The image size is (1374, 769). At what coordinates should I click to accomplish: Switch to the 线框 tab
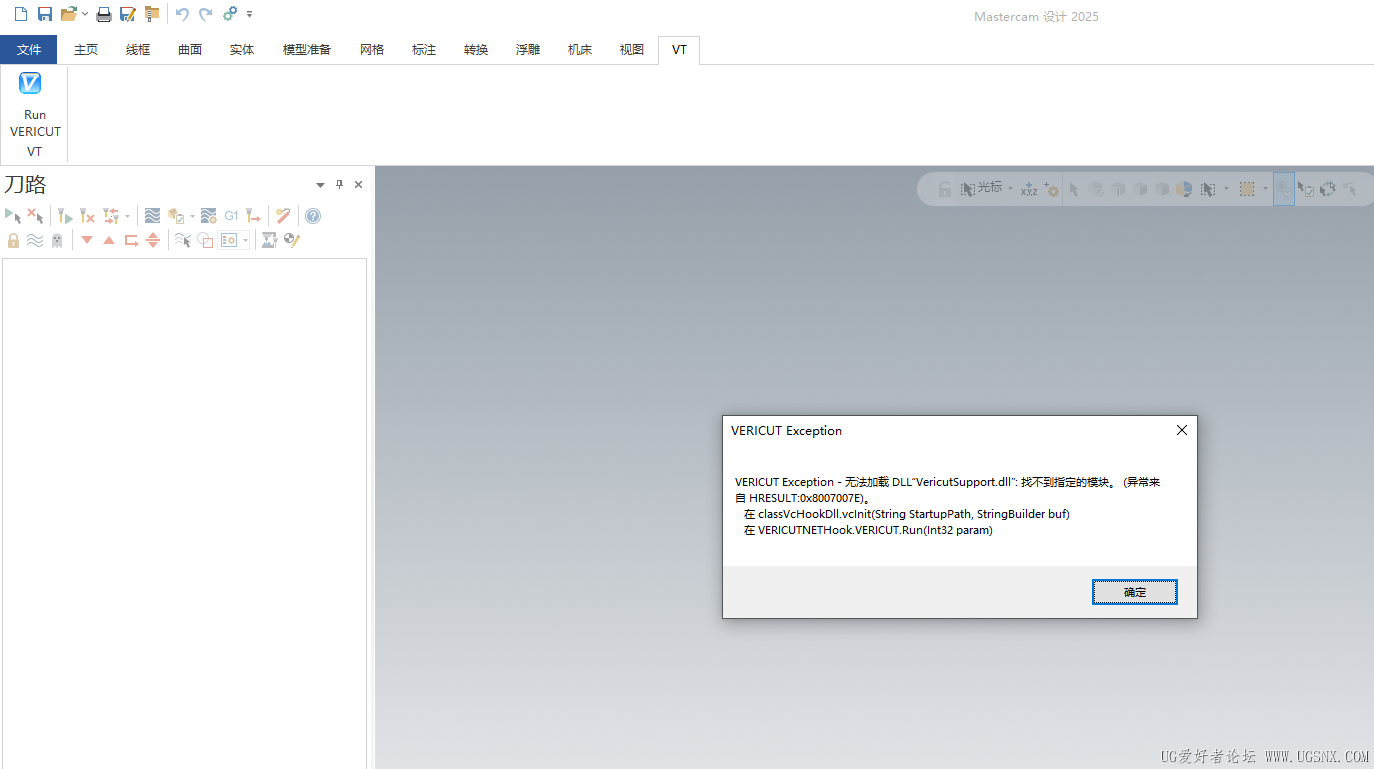(x=138, y=49)
